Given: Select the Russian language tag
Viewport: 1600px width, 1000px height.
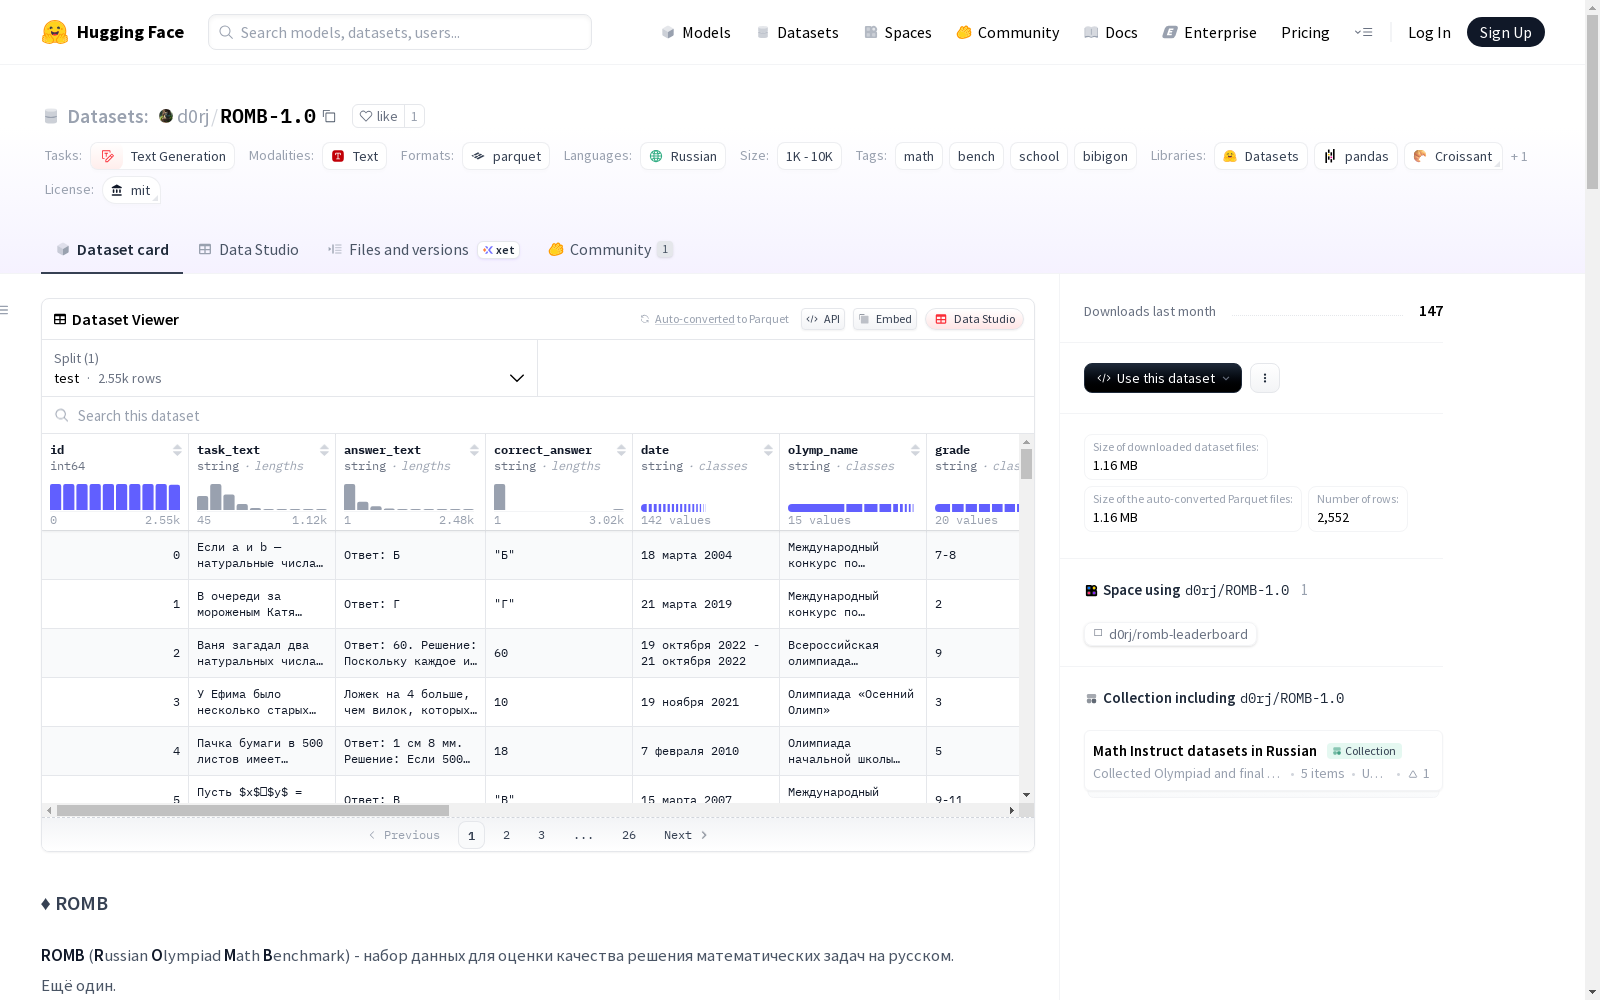Looking at the screenshot, I should (683, 156).
